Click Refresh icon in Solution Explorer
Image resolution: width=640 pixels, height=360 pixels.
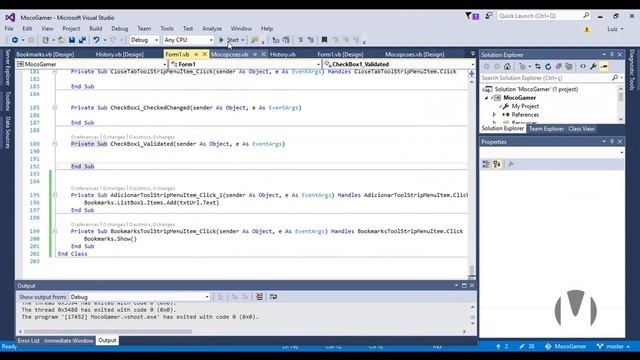pyautogui.click(x=548, y=67)
